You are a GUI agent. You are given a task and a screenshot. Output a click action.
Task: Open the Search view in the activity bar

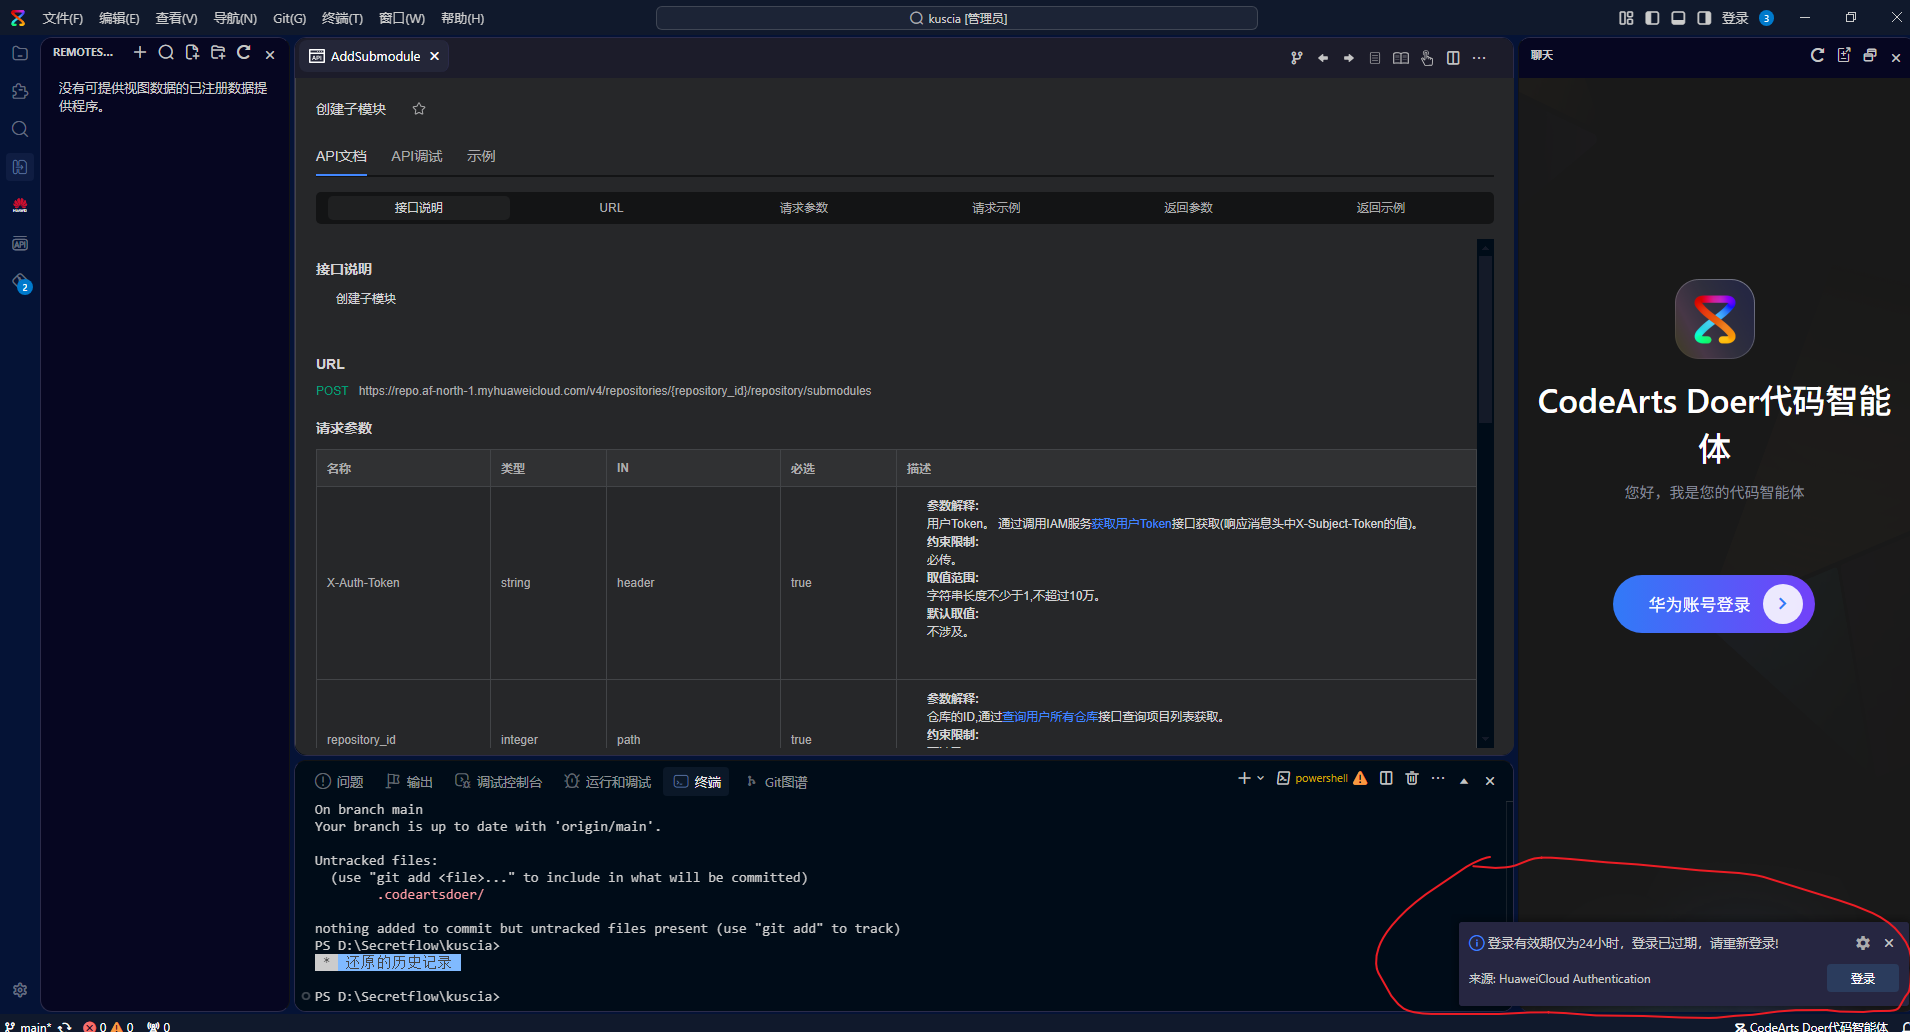click(x=20, y=129)
